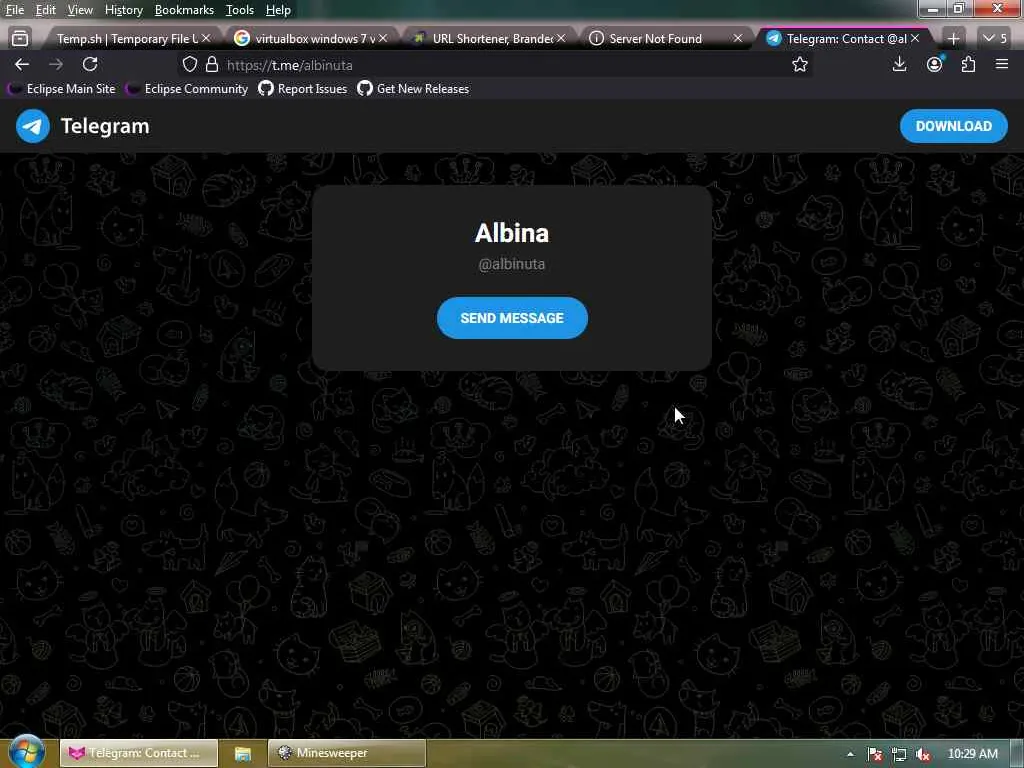Close the Telegram Contact tab
Image resolution: width=1024 pixels, height=768 pixels.
pos(915,39)
